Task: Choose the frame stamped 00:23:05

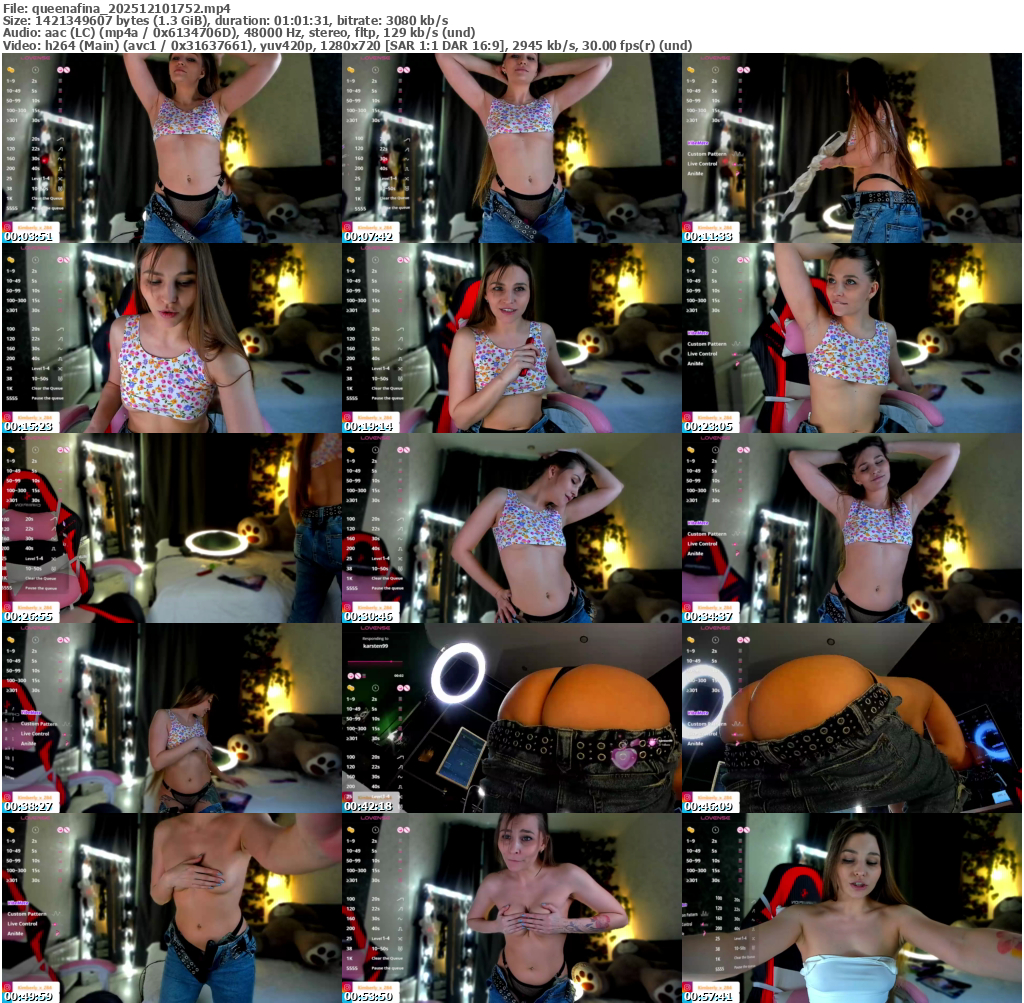Action: (852, 338)
